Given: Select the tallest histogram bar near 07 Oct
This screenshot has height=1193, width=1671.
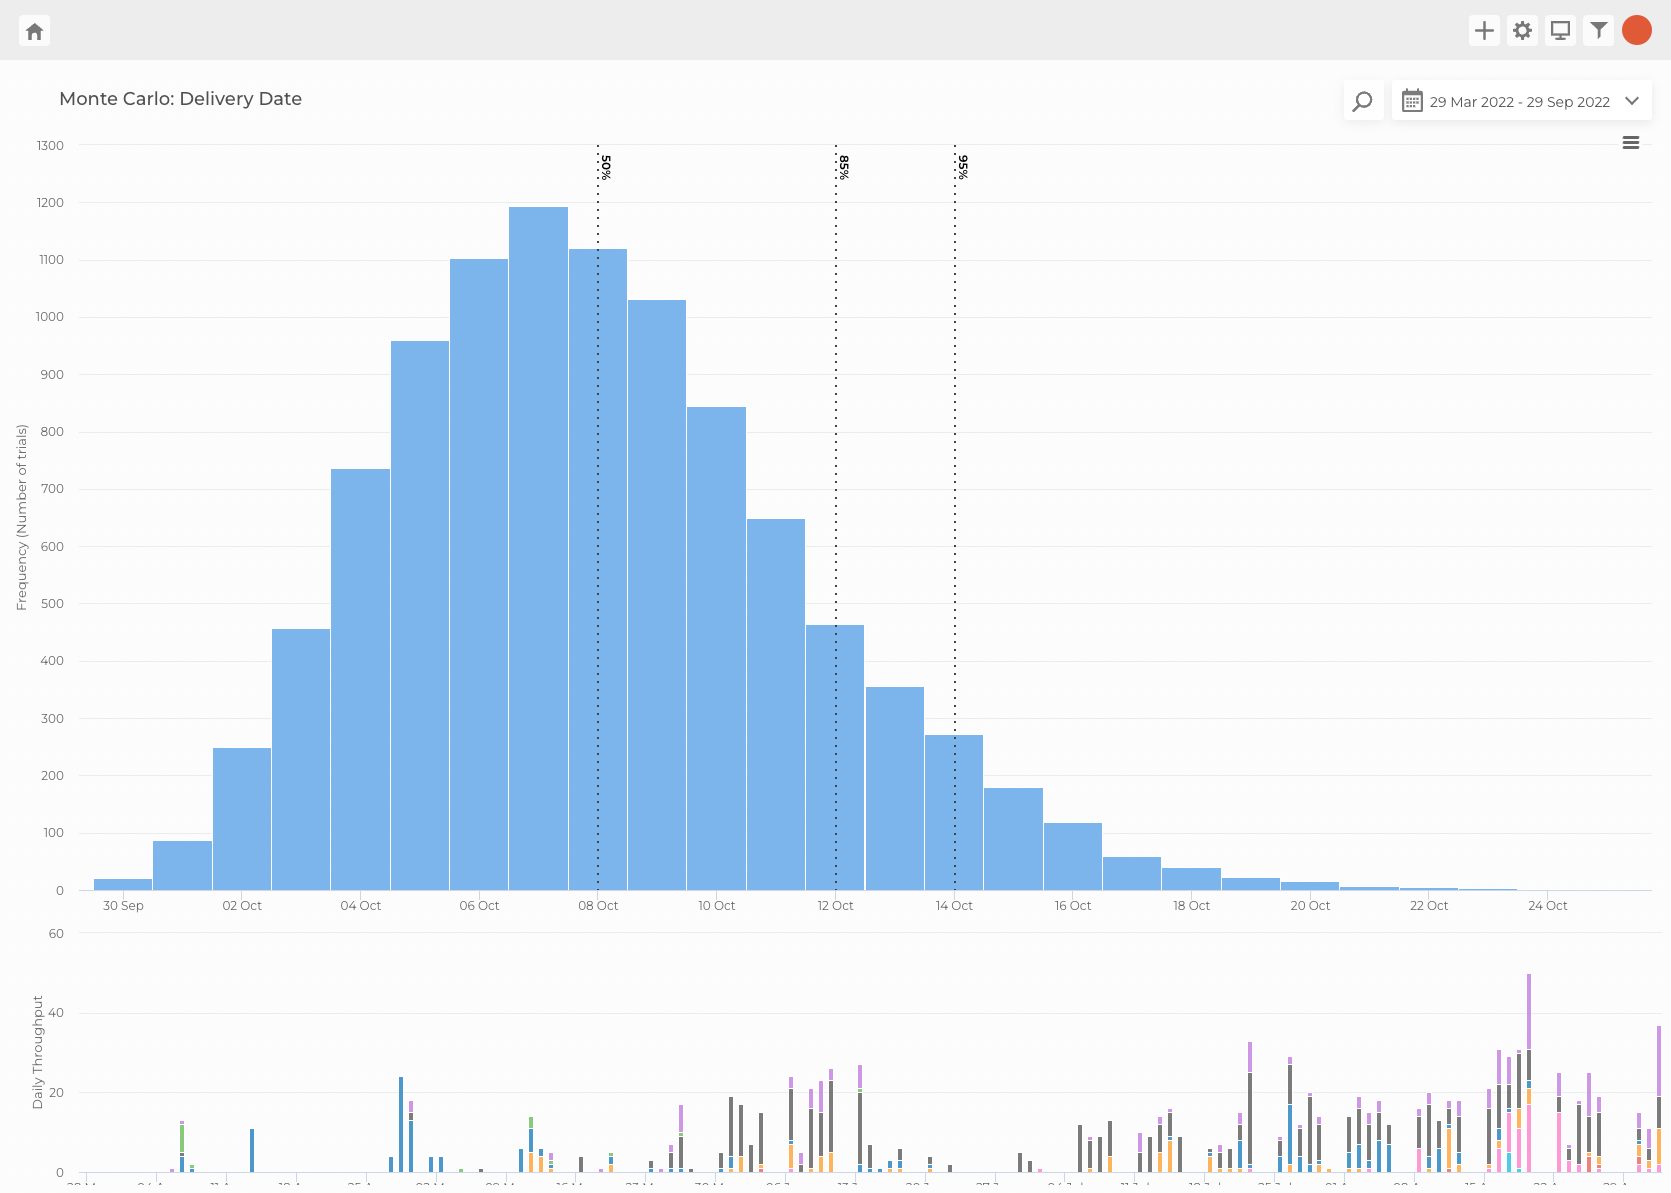Looking at the screenshot, I should tap(538, 548).
